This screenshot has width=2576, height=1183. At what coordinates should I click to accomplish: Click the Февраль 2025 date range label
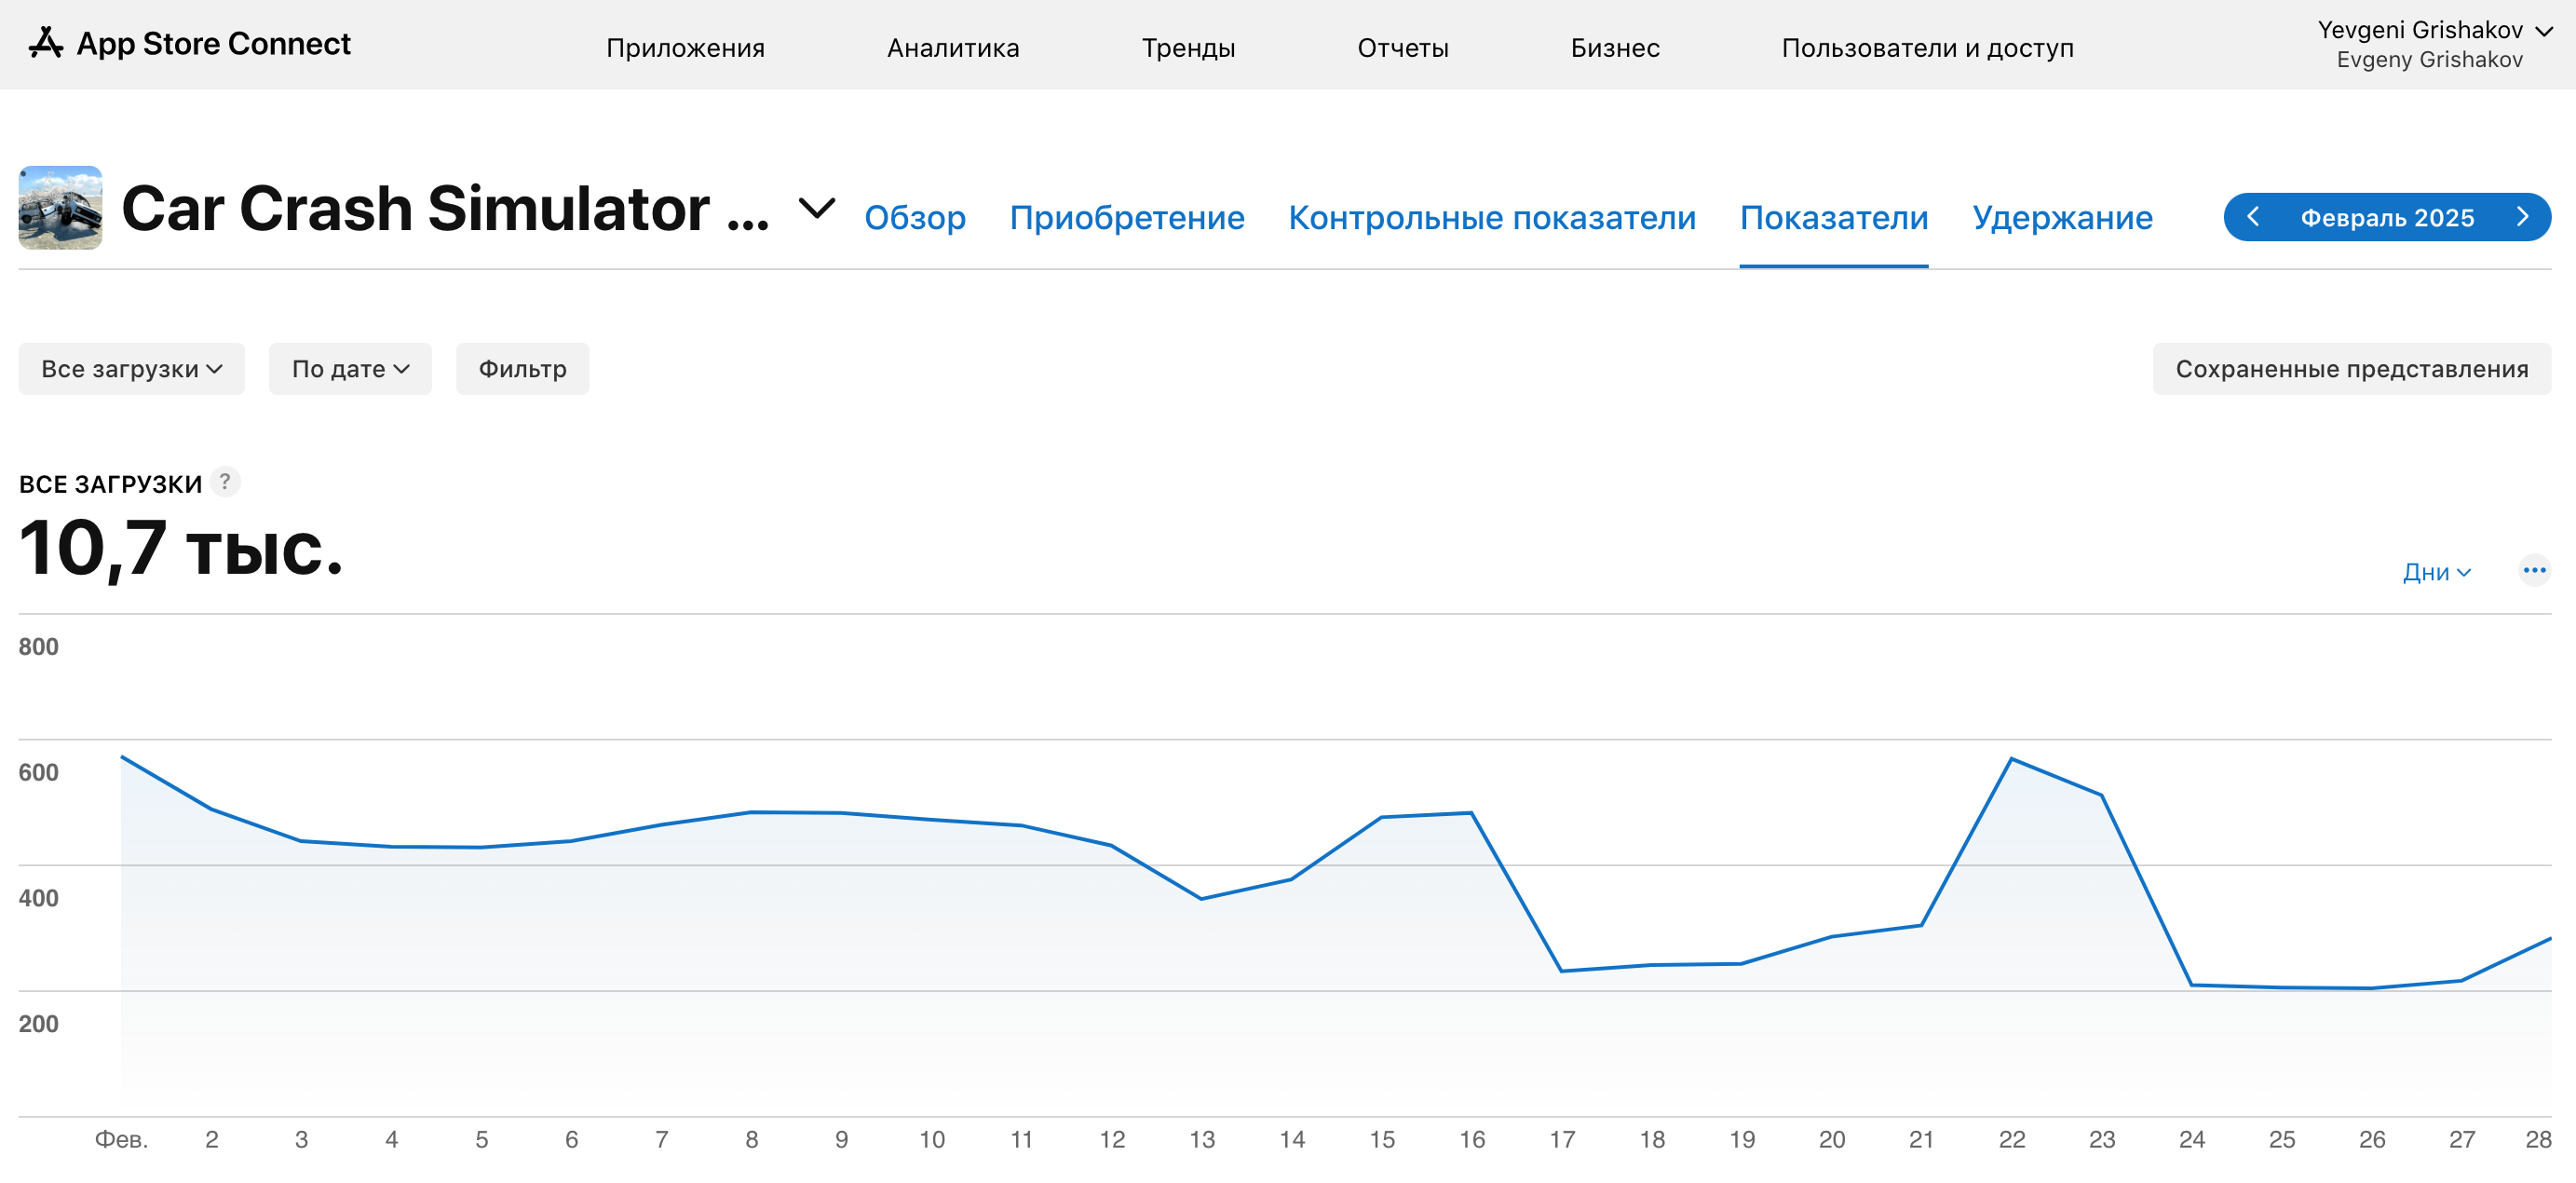point(2387,217)
